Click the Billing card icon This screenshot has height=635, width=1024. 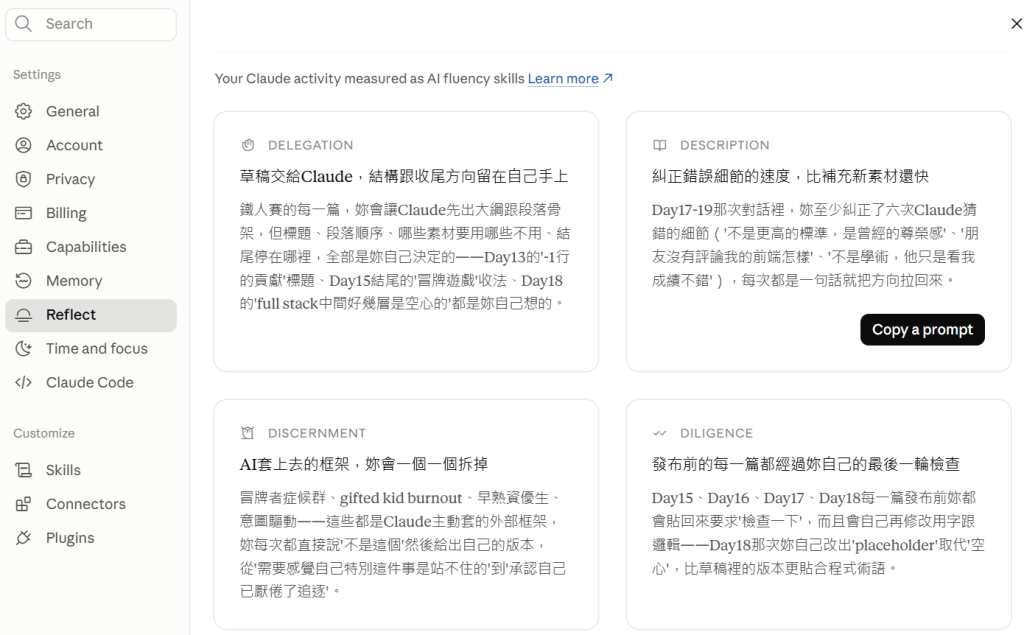pyautogui.click(x=24, y=214)
